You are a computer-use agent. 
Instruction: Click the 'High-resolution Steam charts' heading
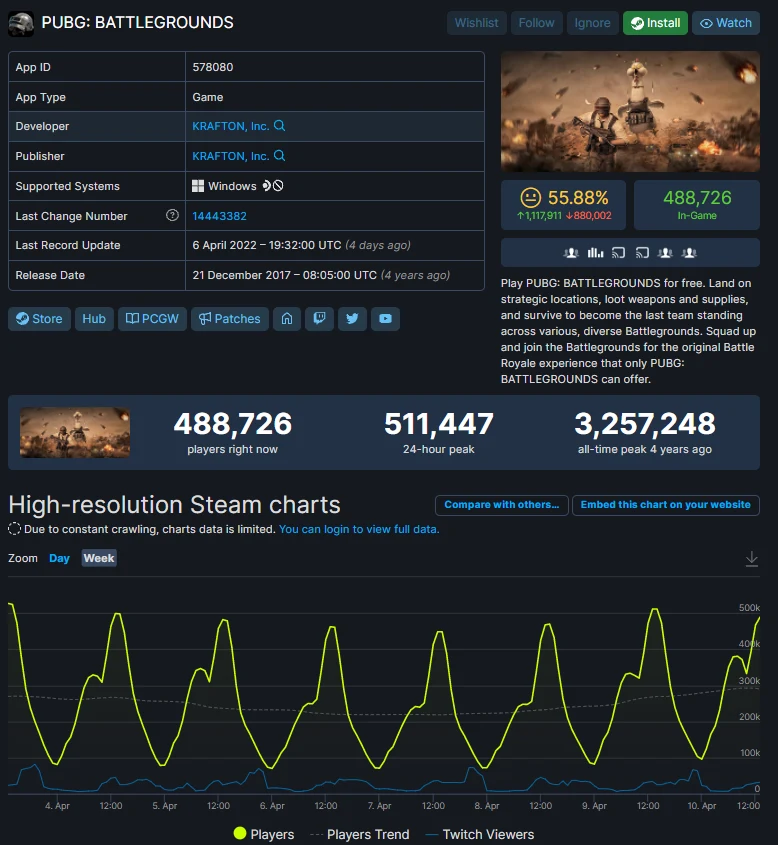pos(174,505)
